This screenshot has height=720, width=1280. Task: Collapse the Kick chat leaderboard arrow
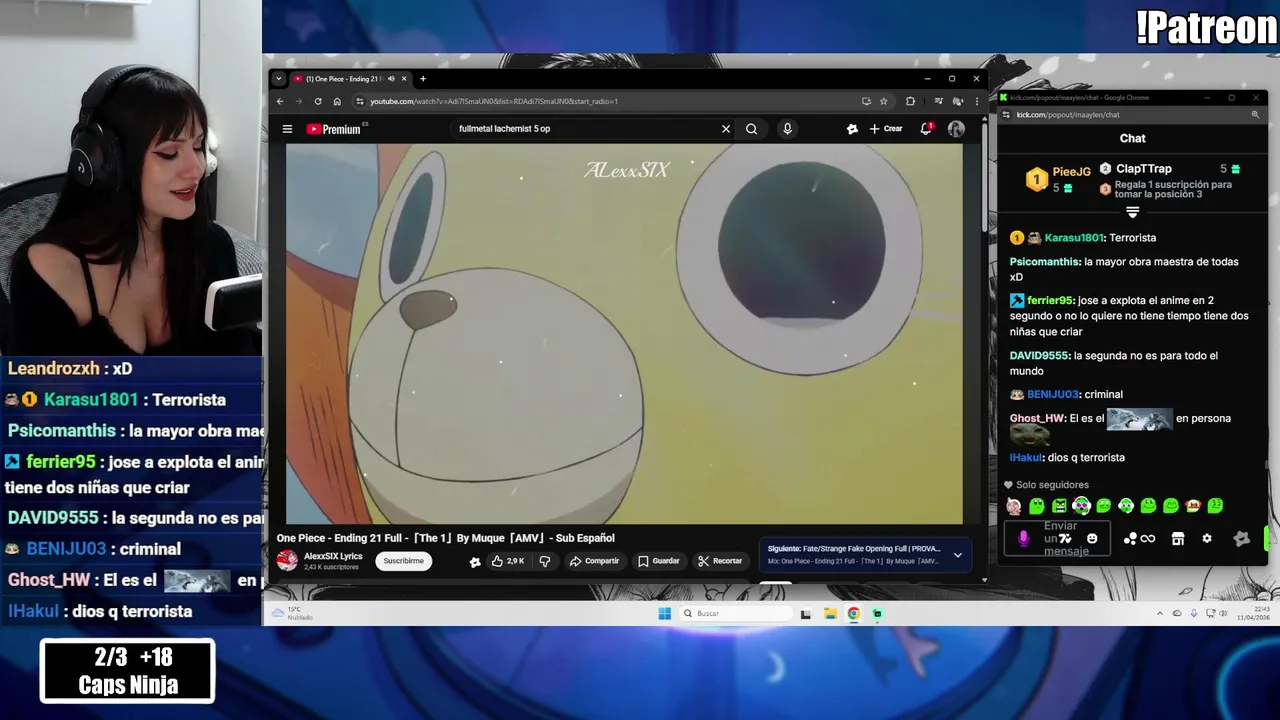pyautogui.click(x=1132, y=213)
